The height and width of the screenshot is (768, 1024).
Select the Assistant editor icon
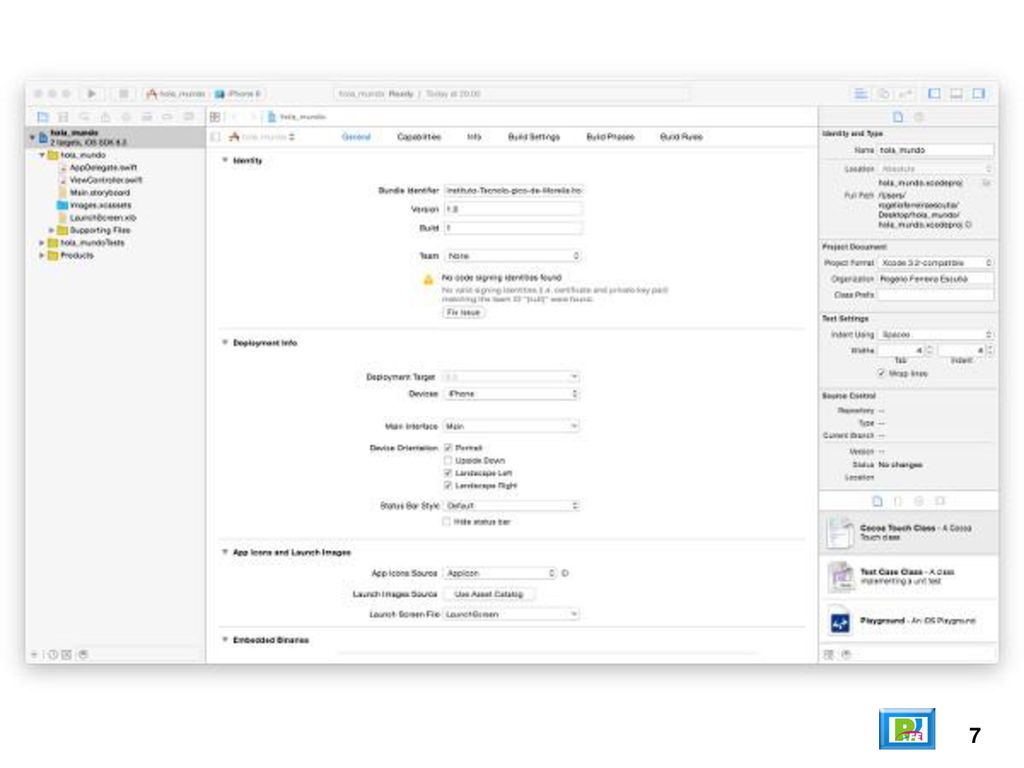coord(883,93)
